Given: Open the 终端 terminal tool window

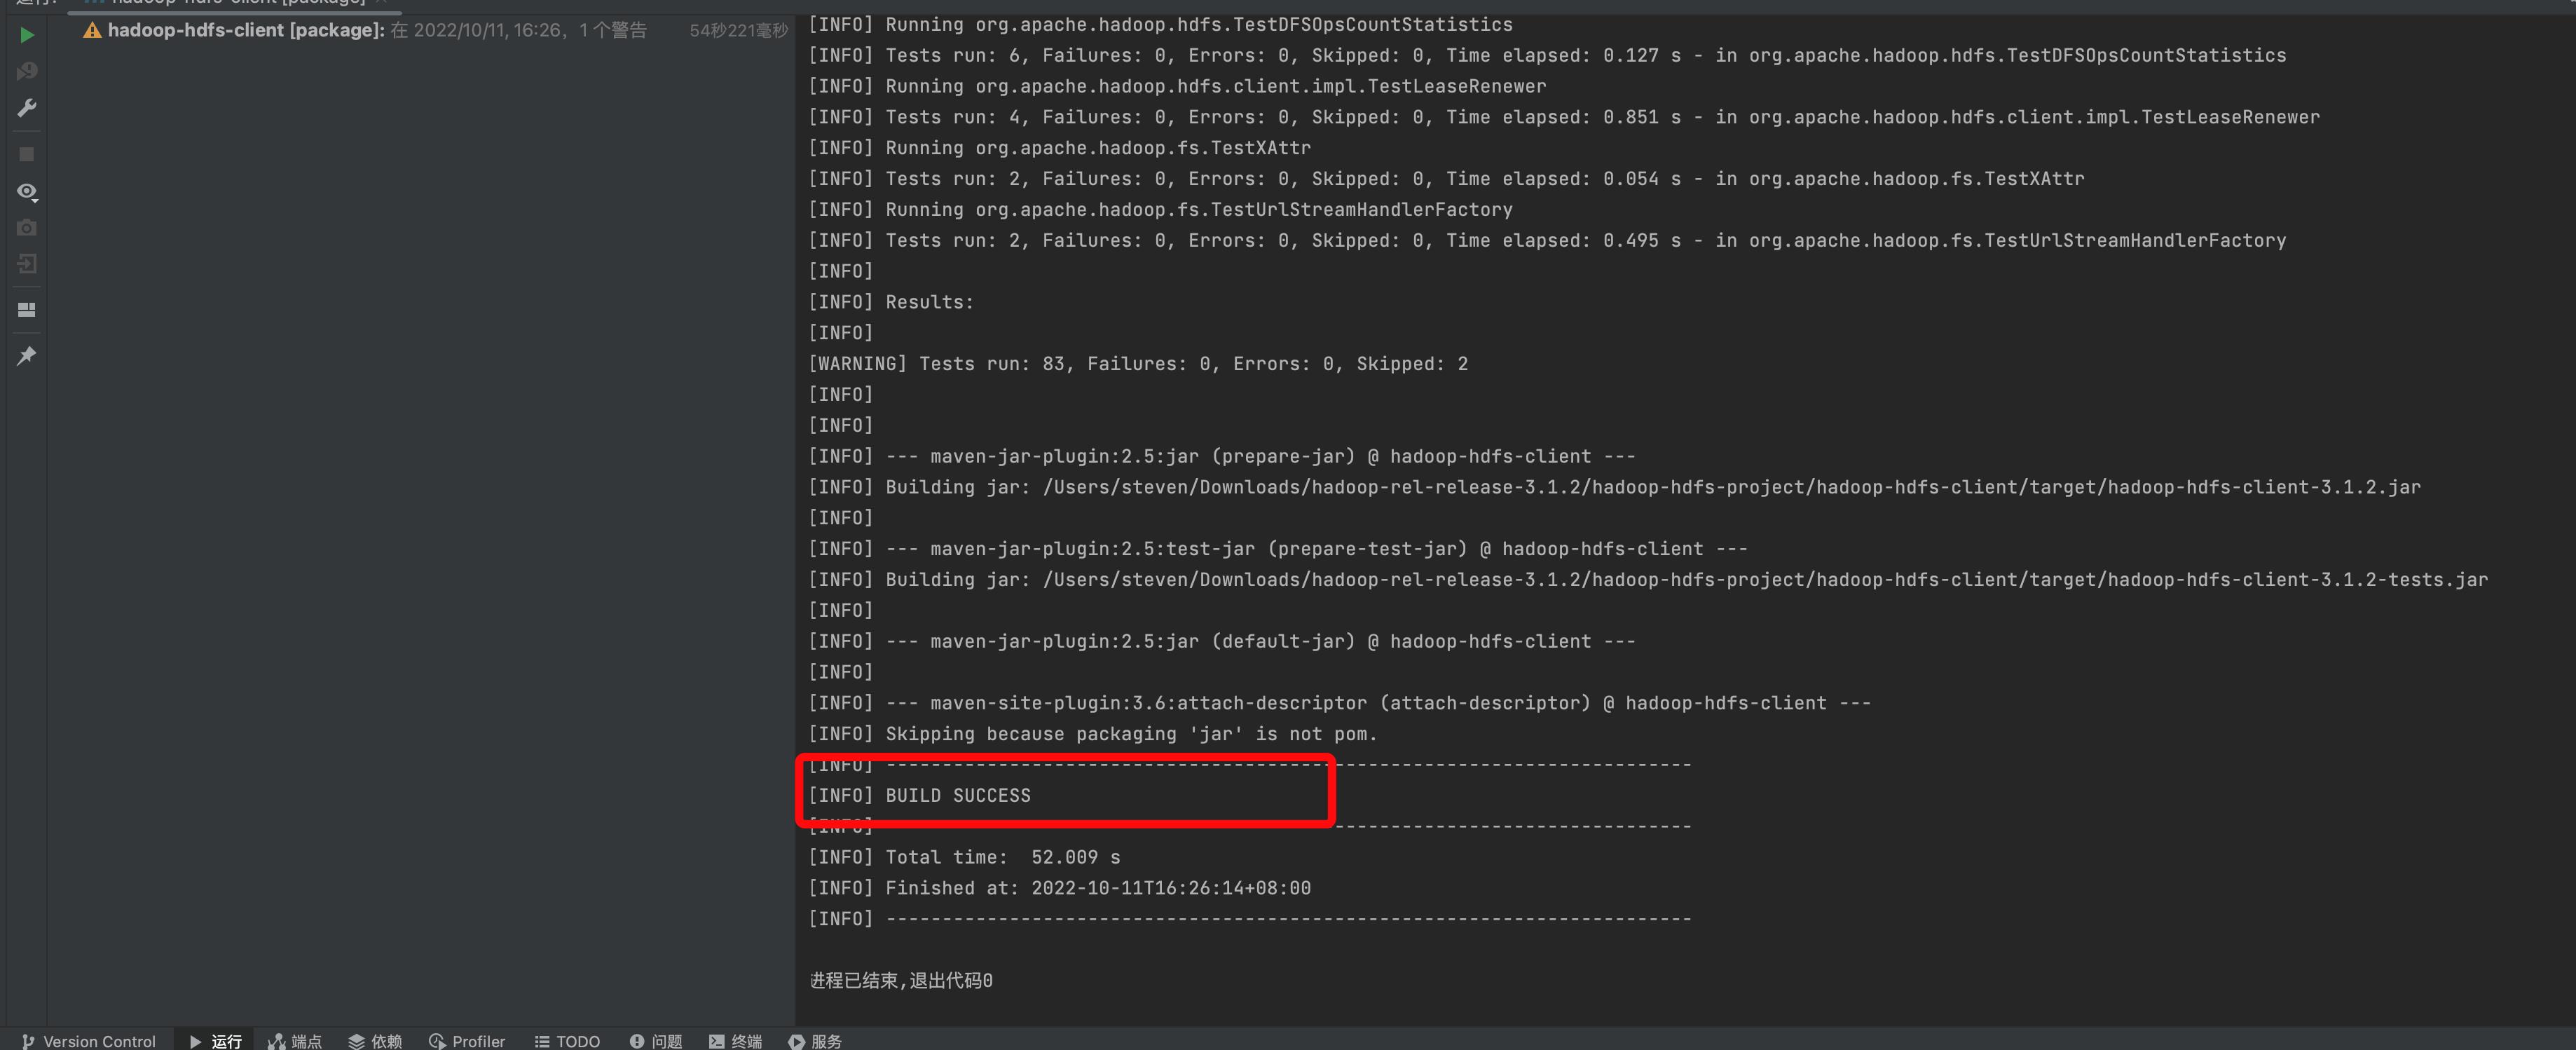Looking at the screenshot, I should 735,1041.
